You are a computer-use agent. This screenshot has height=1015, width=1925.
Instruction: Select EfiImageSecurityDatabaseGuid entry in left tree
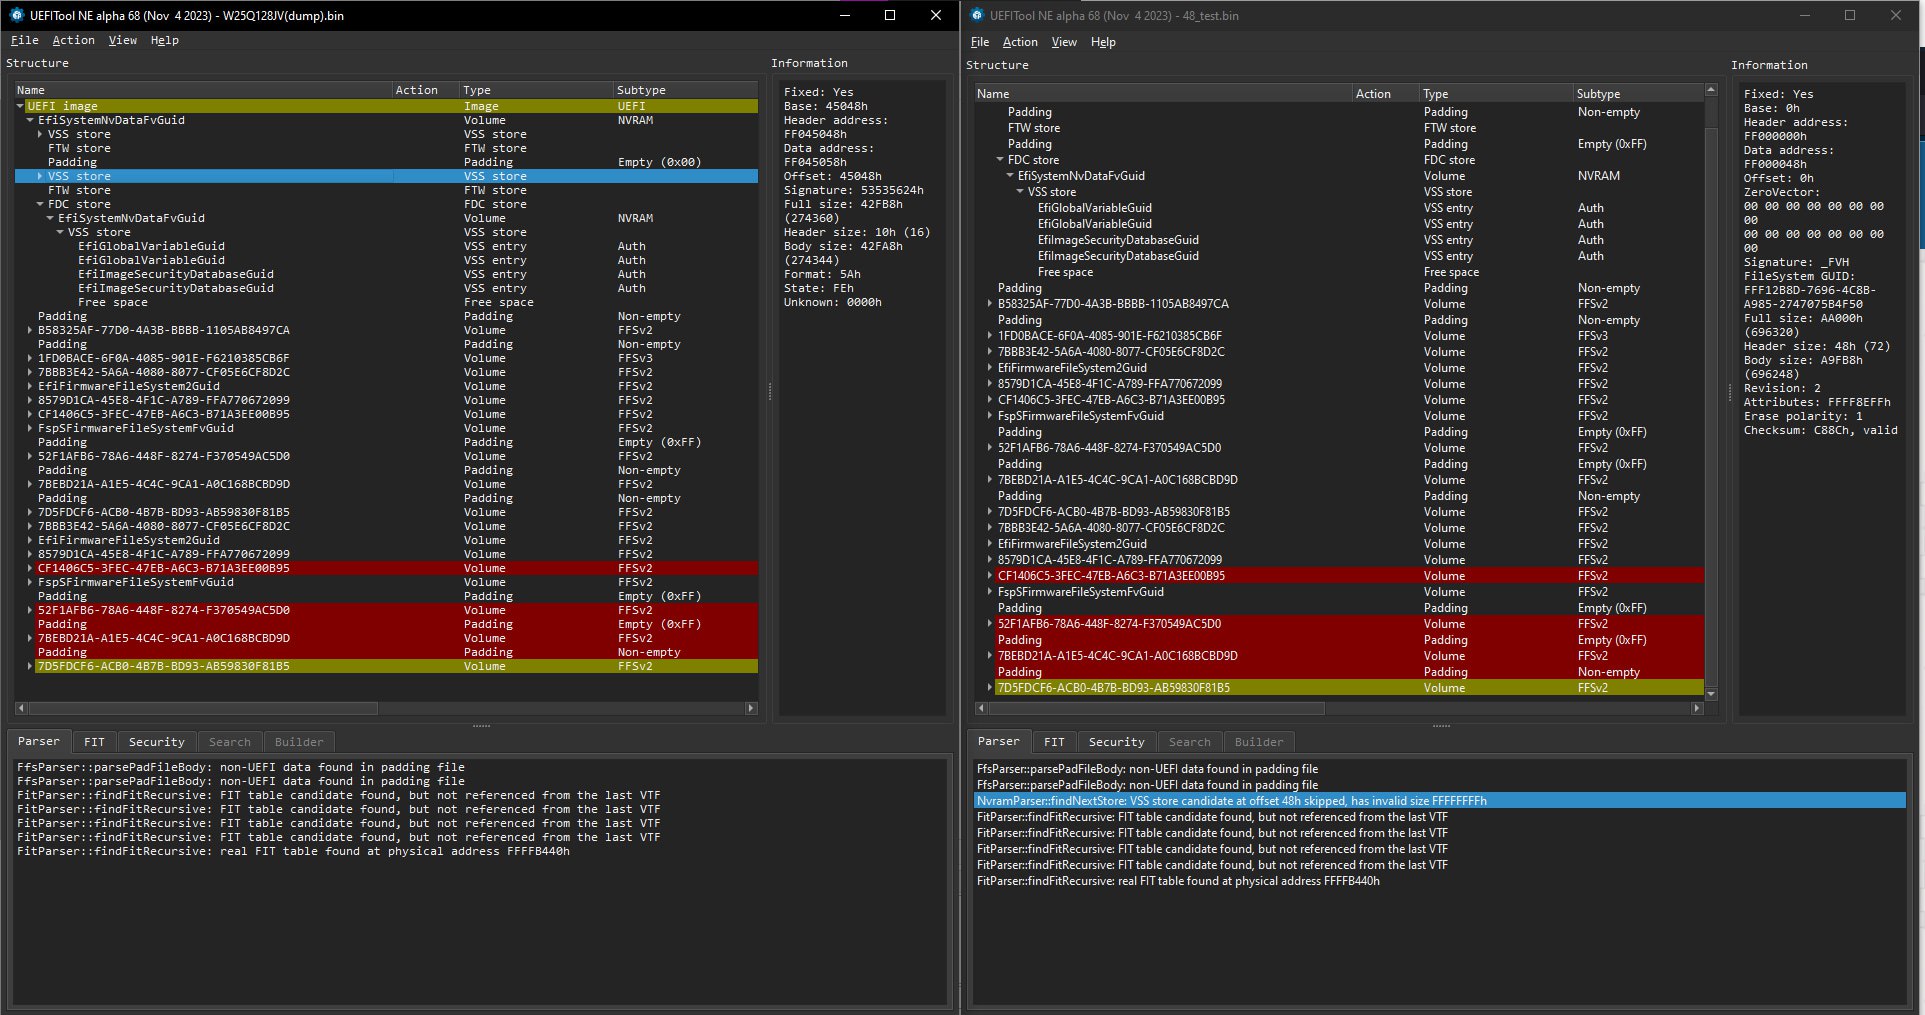pos(175,274)
